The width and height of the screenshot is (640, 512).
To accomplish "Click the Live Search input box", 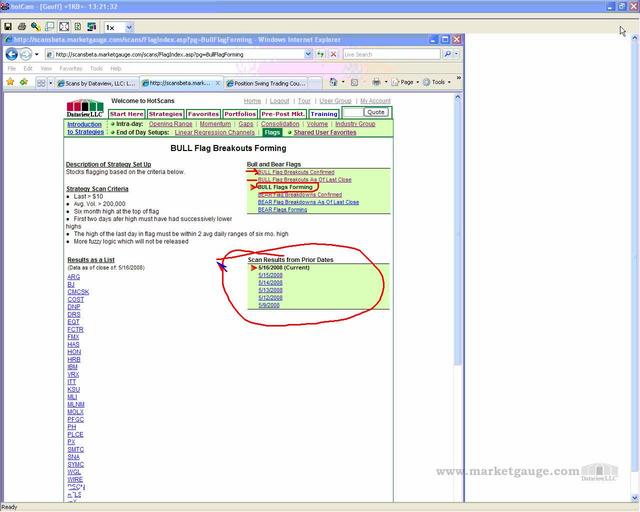I will click(391, 54).
